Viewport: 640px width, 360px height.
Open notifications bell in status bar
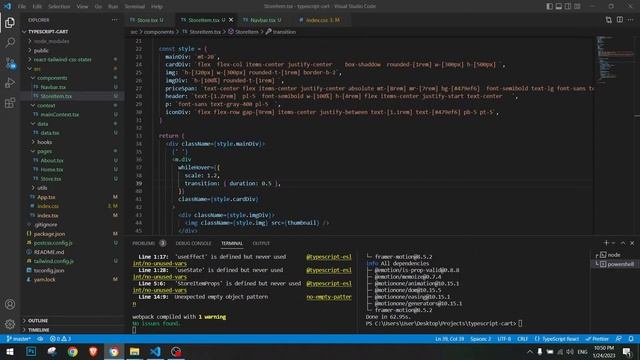coord(631,339)
